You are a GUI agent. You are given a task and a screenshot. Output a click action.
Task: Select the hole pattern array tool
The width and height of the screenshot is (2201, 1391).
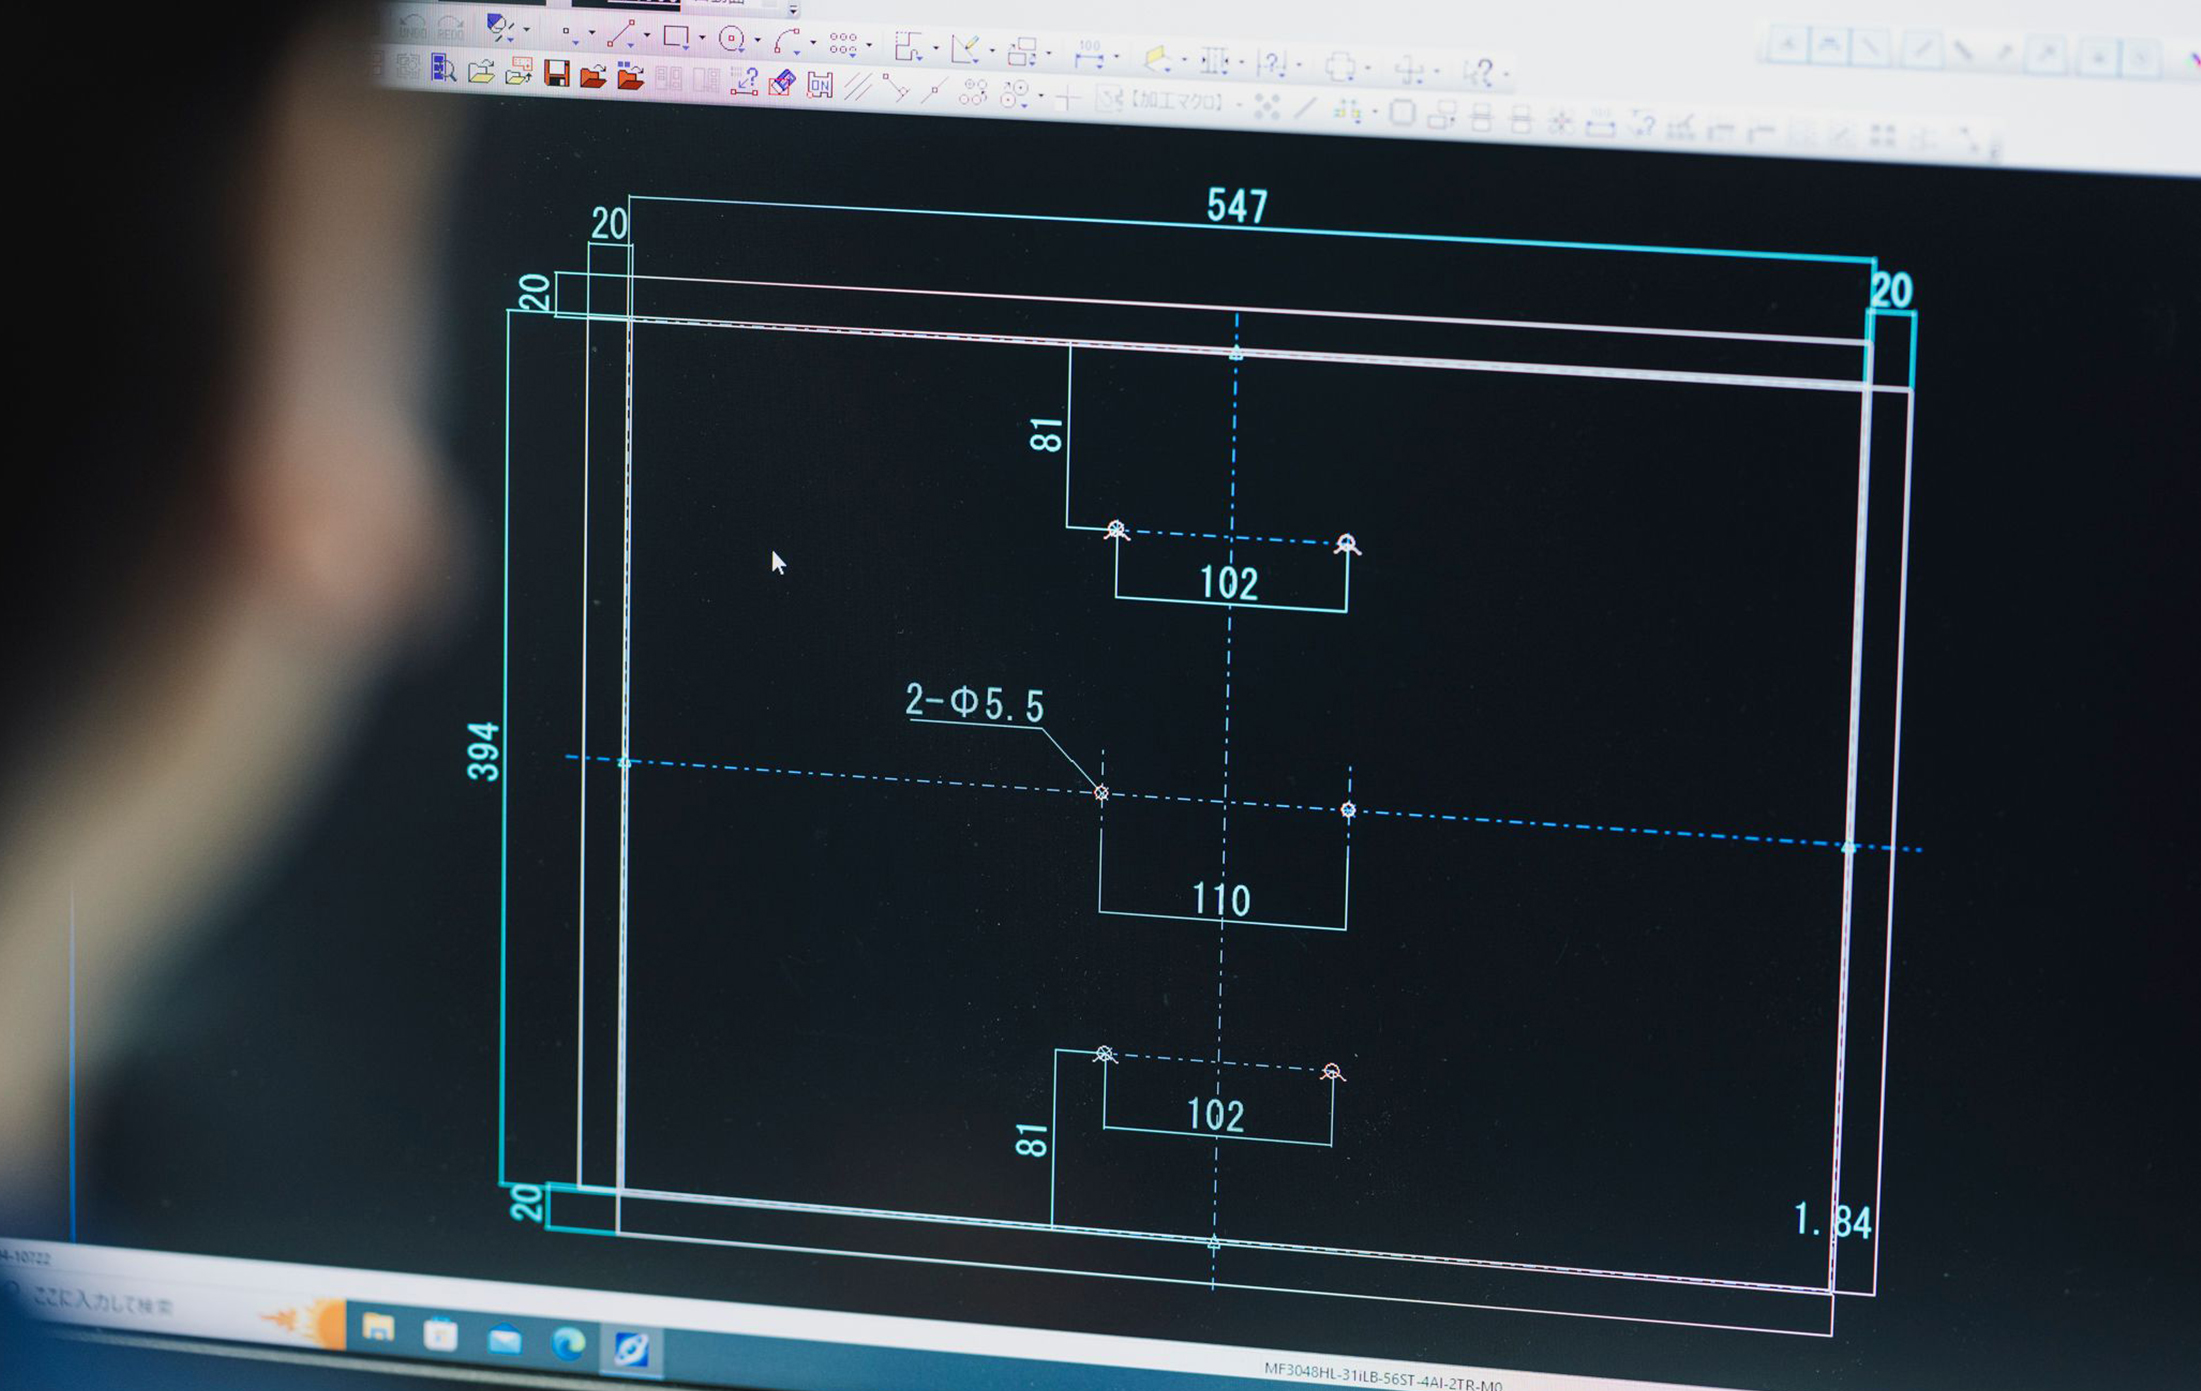843,43
